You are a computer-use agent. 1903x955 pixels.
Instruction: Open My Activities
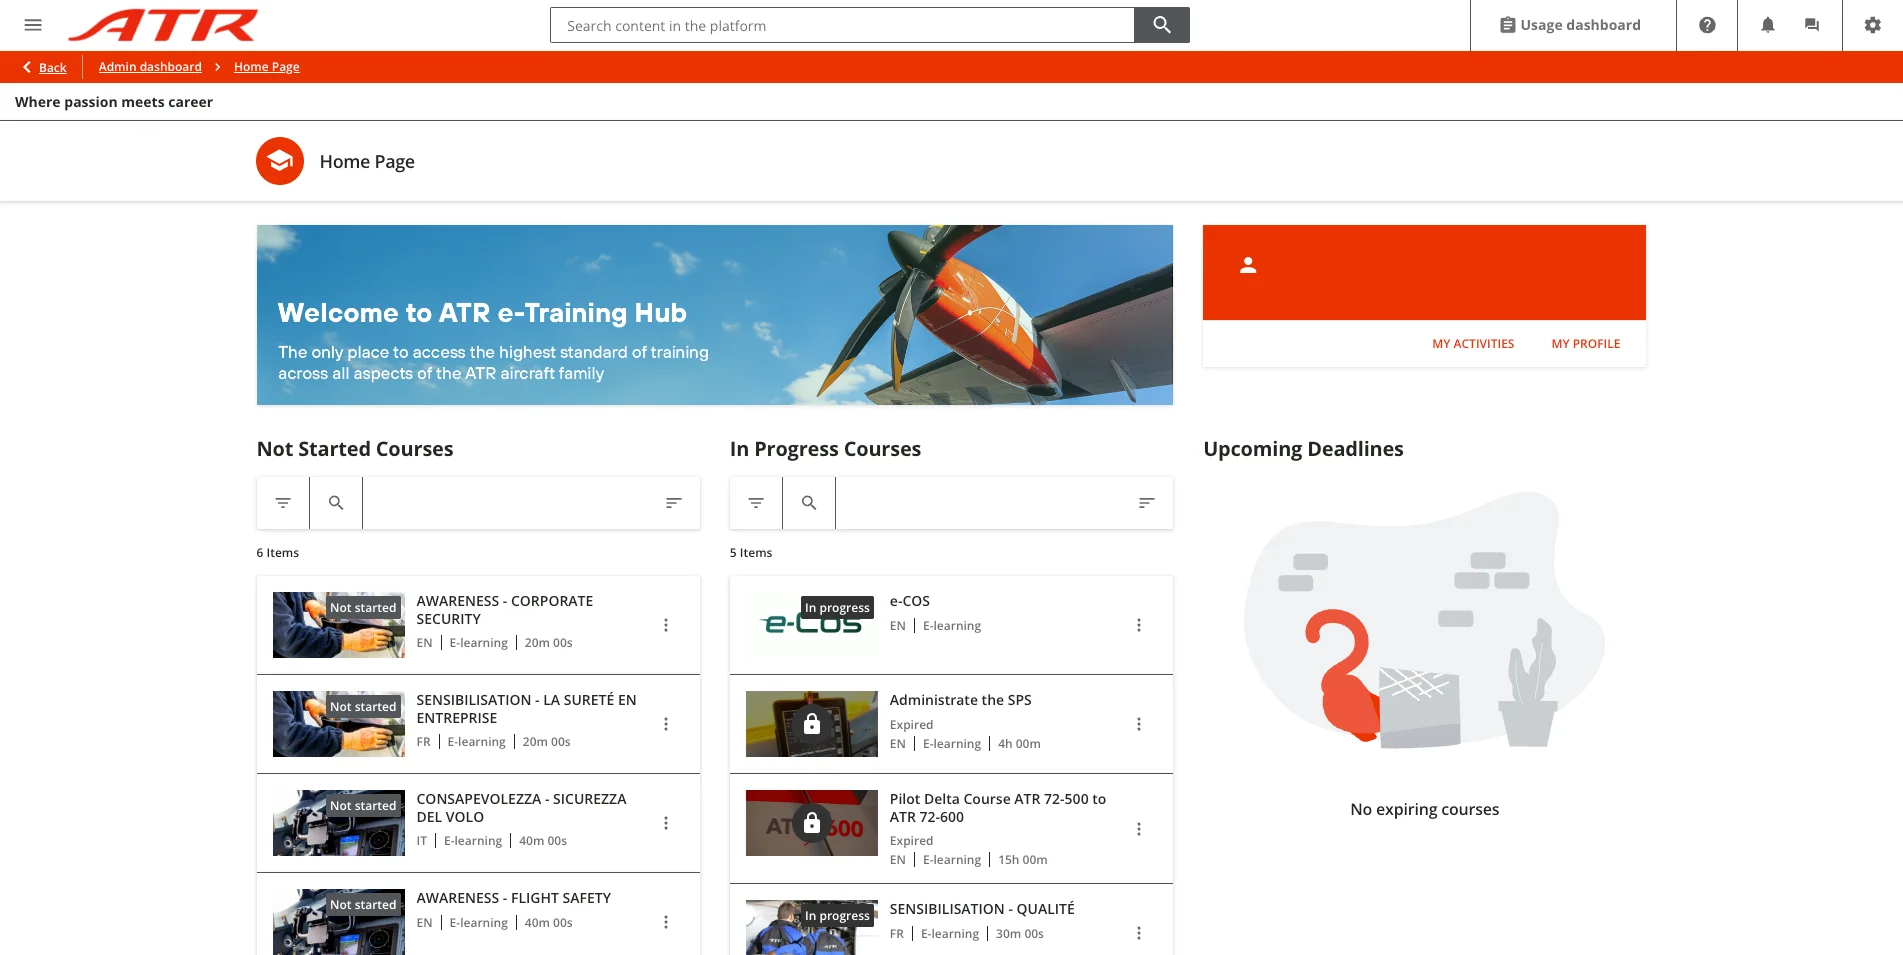tap(1473, 344)
